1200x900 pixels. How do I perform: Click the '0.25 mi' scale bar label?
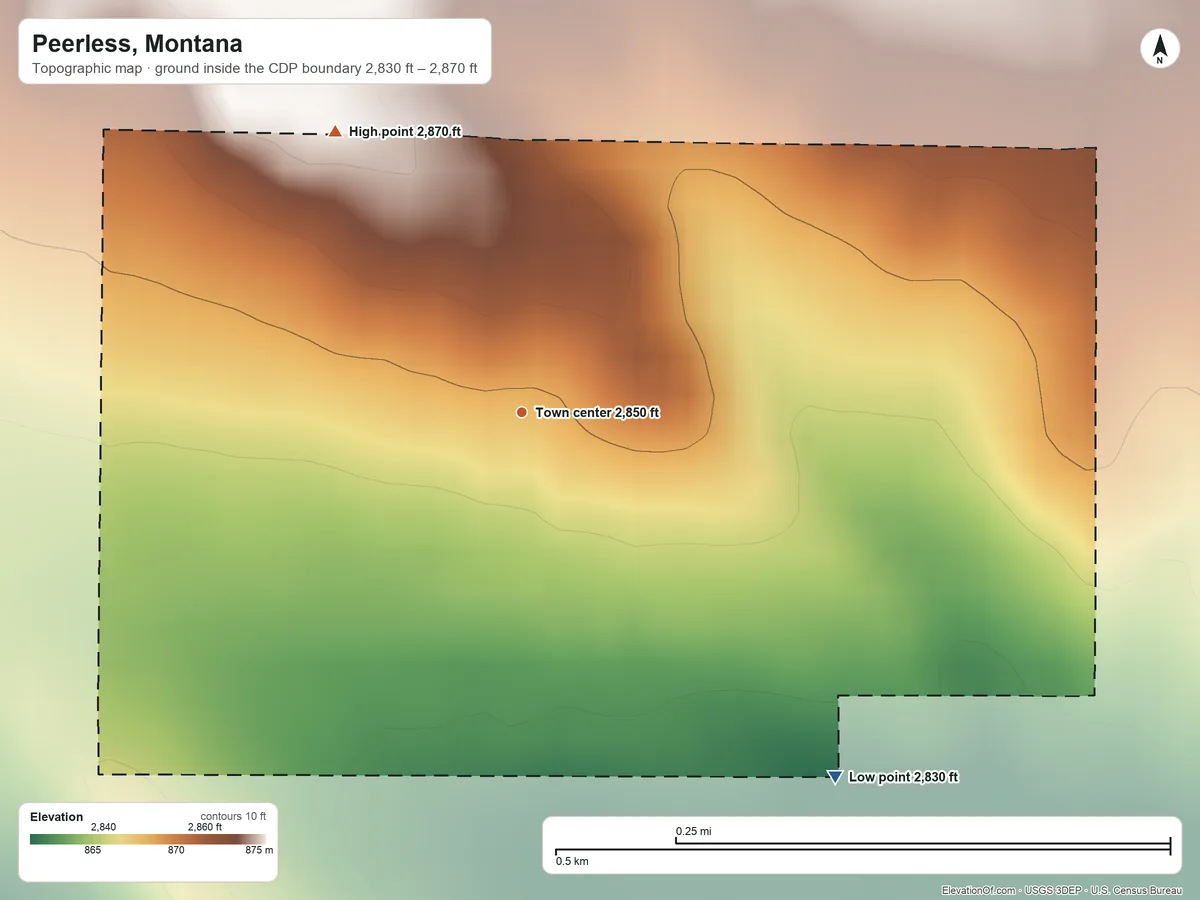click(x=693, y=831)
